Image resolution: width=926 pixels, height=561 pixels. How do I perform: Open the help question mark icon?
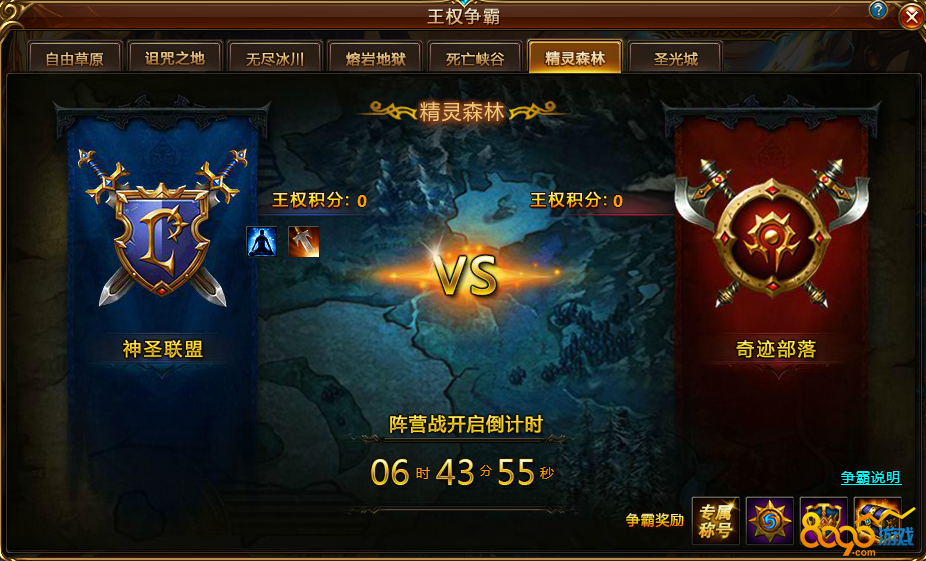pyautogui.click(x=878, y=10)
